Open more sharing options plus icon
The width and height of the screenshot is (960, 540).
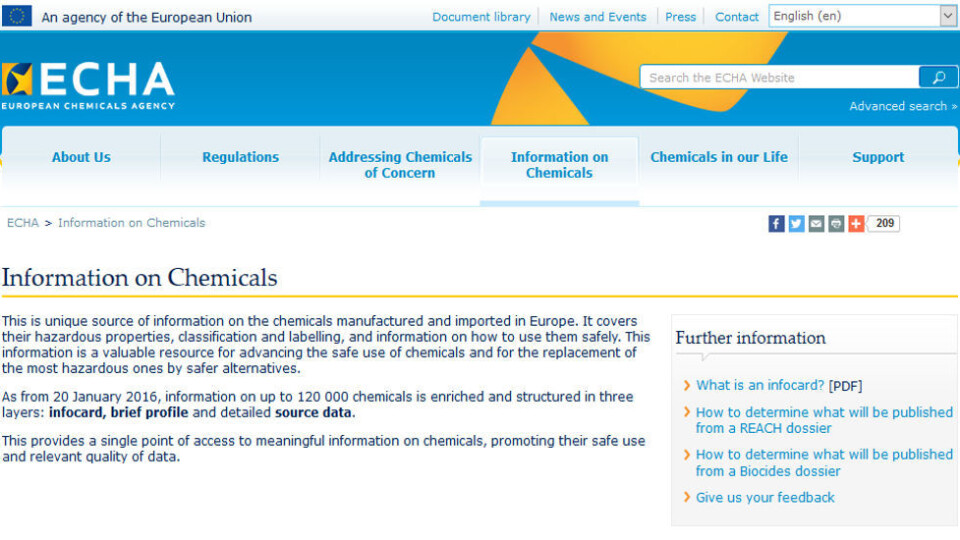(x=856, y=223)
